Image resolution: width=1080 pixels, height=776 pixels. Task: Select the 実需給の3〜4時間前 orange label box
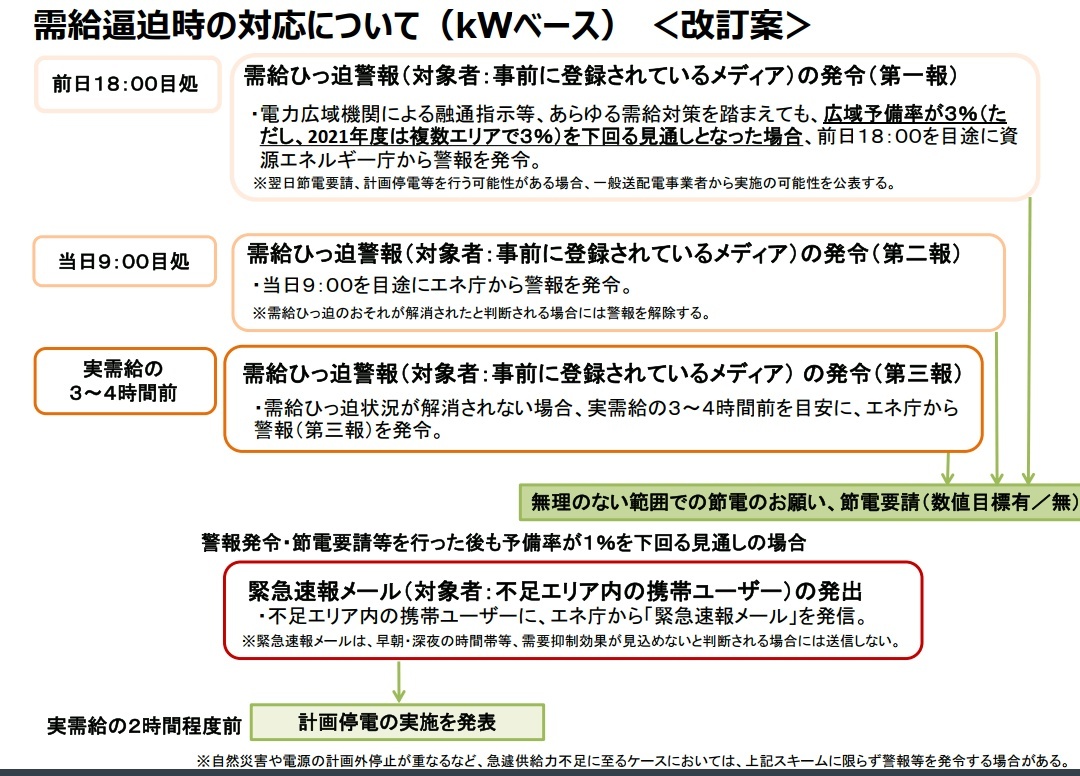click(x=124, y=380)
